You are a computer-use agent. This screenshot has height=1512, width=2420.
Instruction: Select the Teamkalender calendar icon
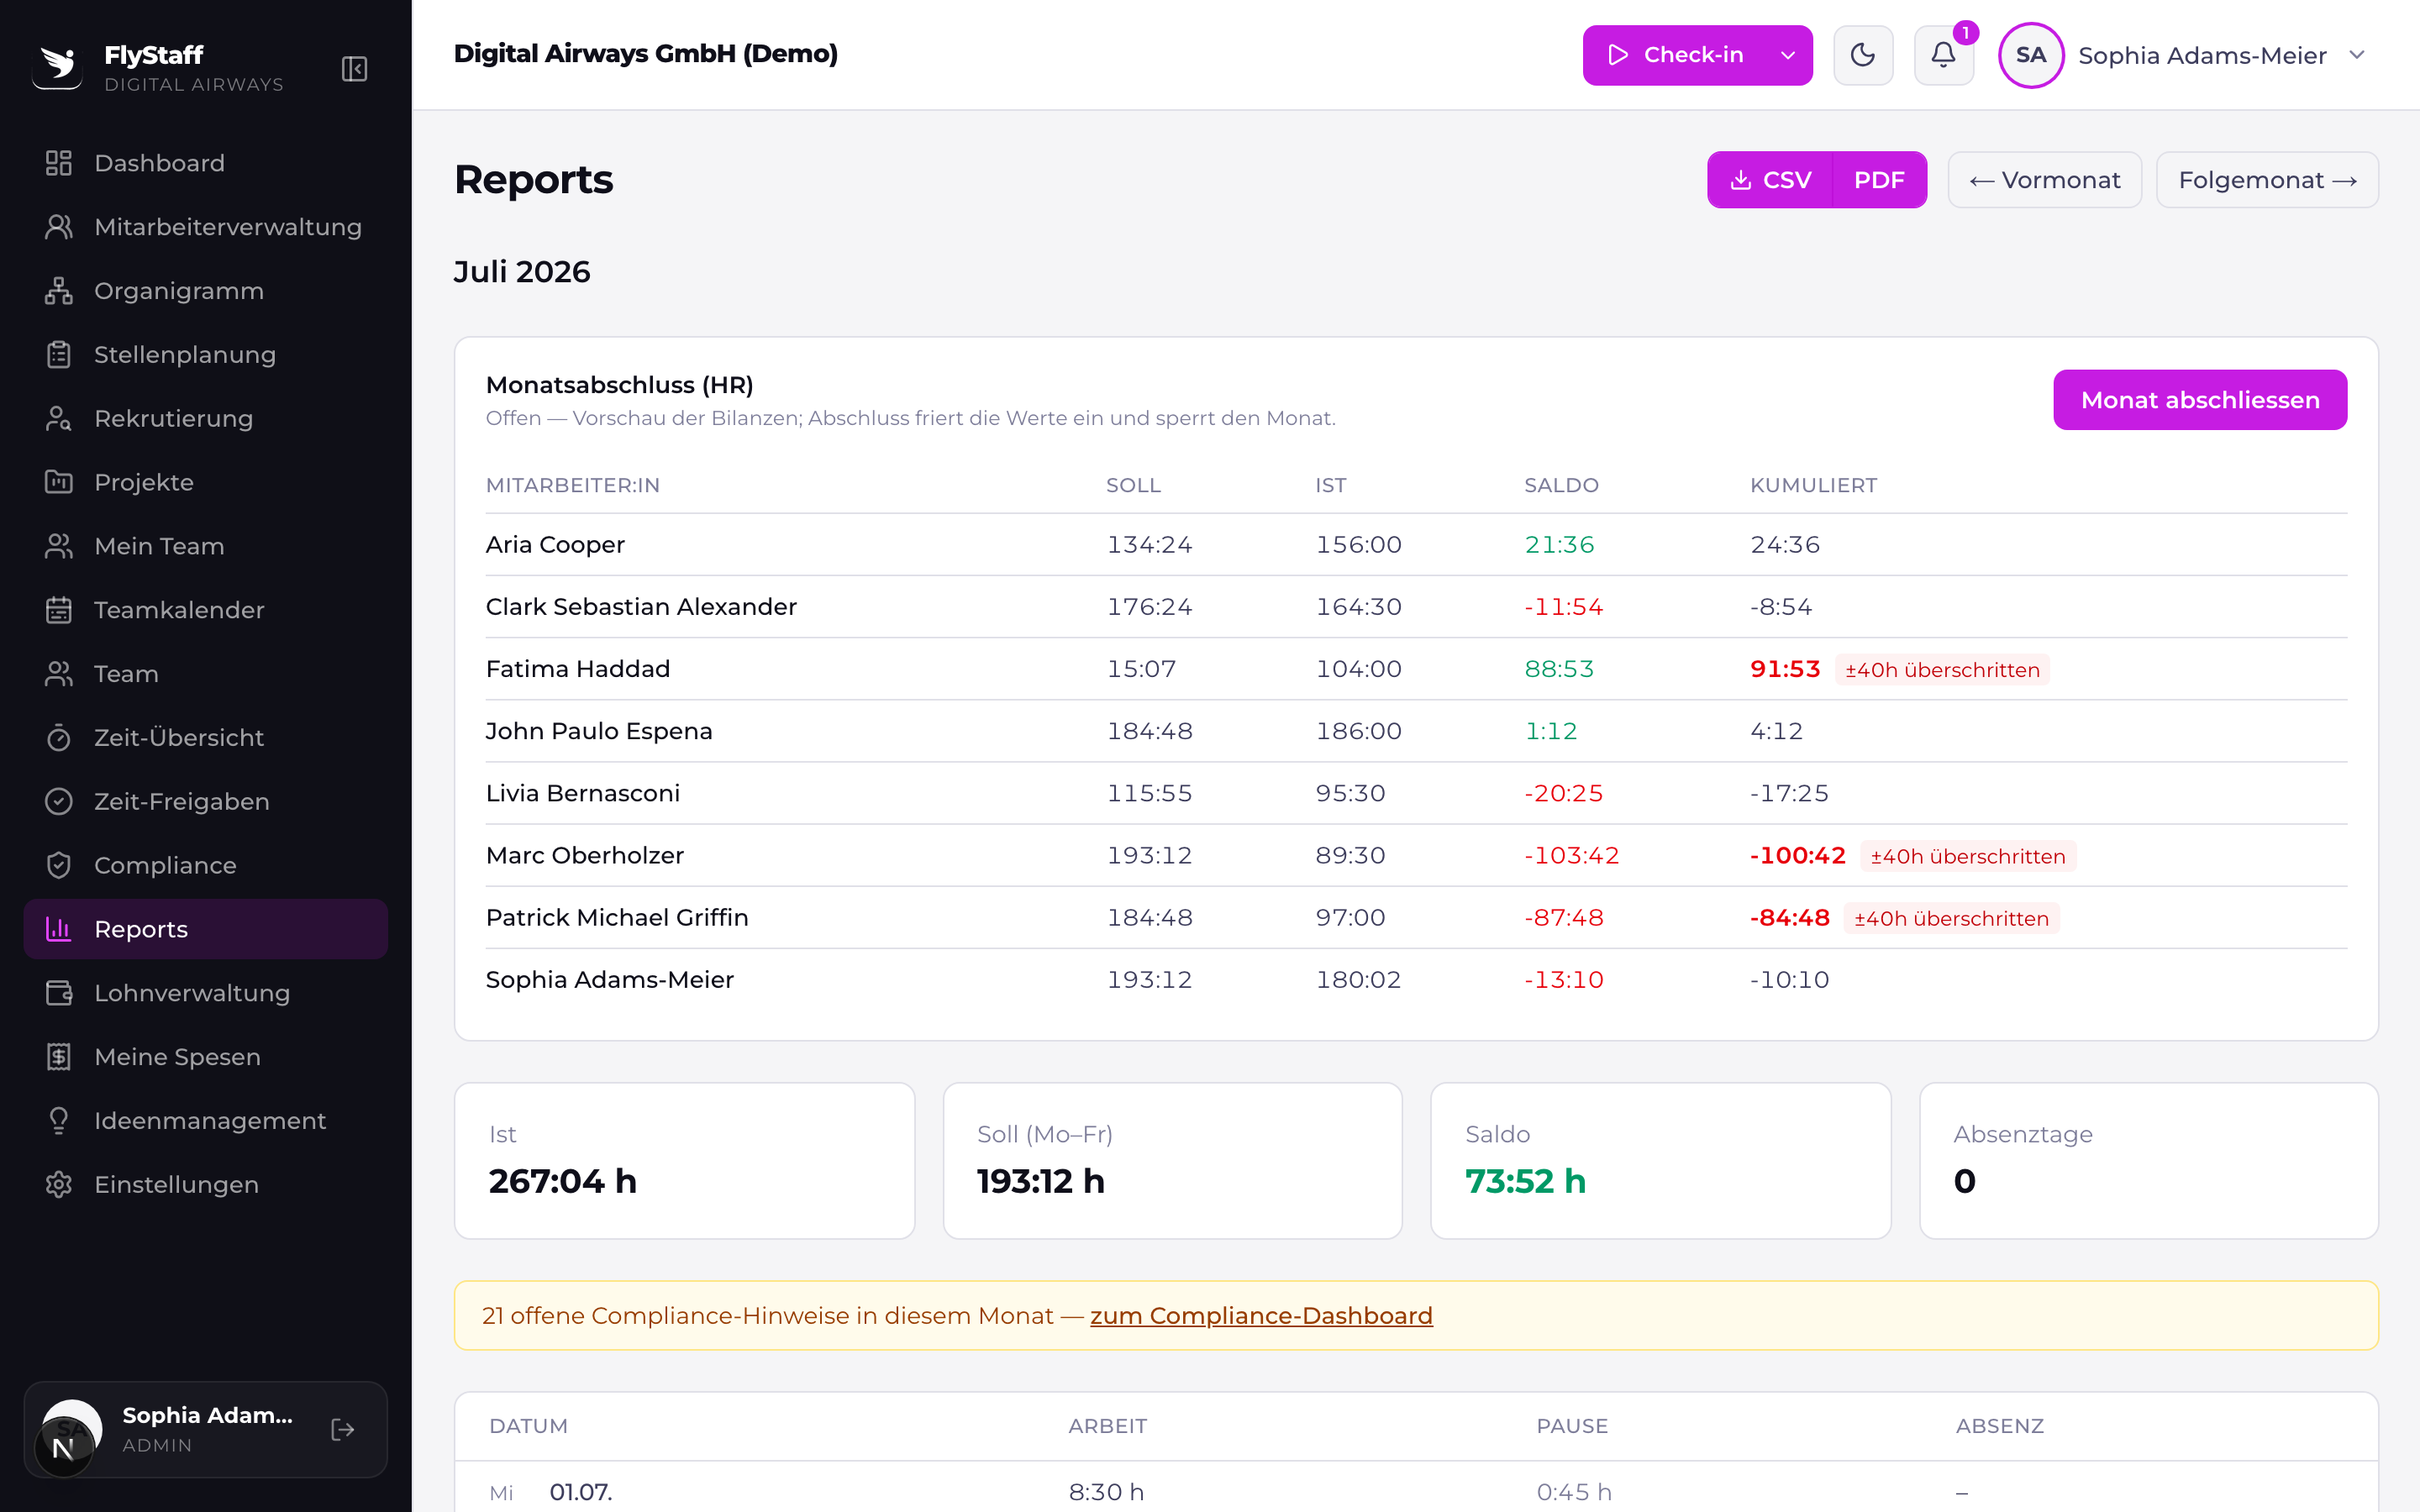point(59,610)
